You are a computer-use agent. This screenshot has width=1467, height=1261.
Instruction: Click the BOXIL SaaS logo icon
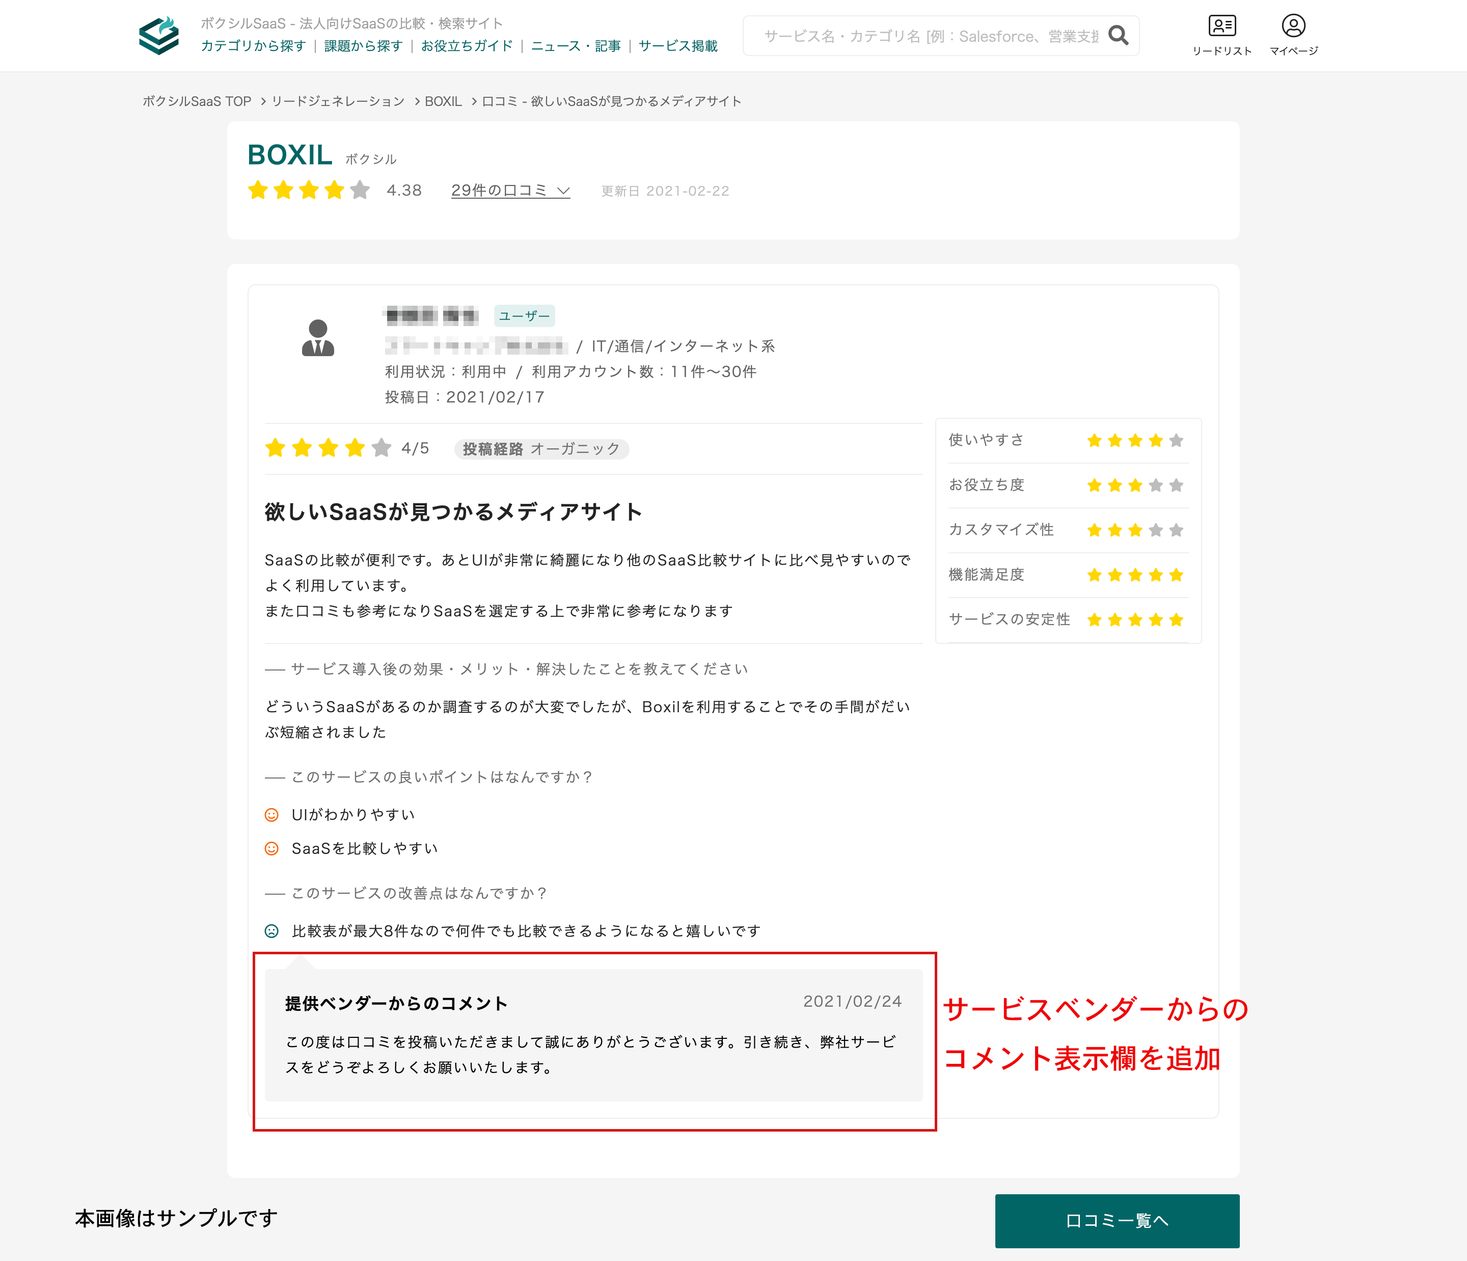tap(159, 35)
